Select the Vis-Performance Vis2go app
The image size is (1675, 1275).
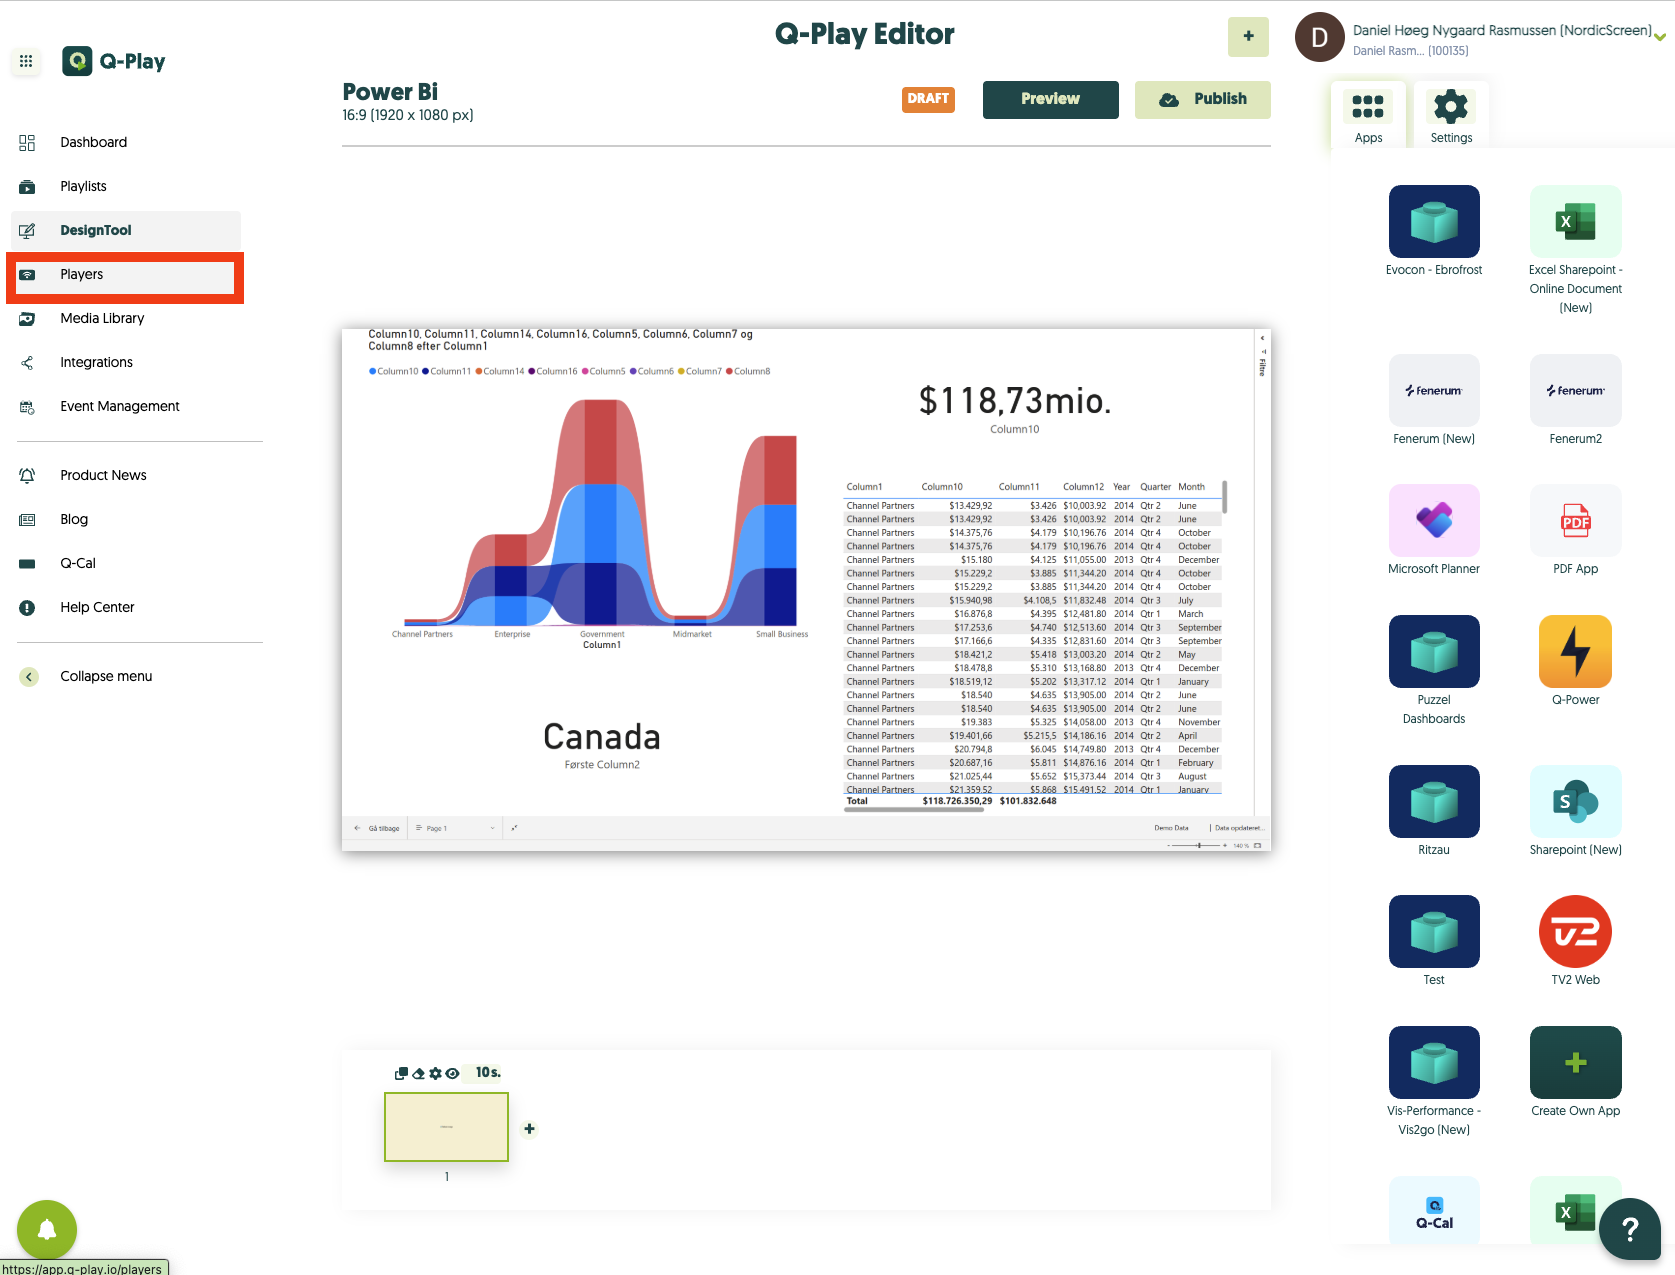click(1434, 1062)
